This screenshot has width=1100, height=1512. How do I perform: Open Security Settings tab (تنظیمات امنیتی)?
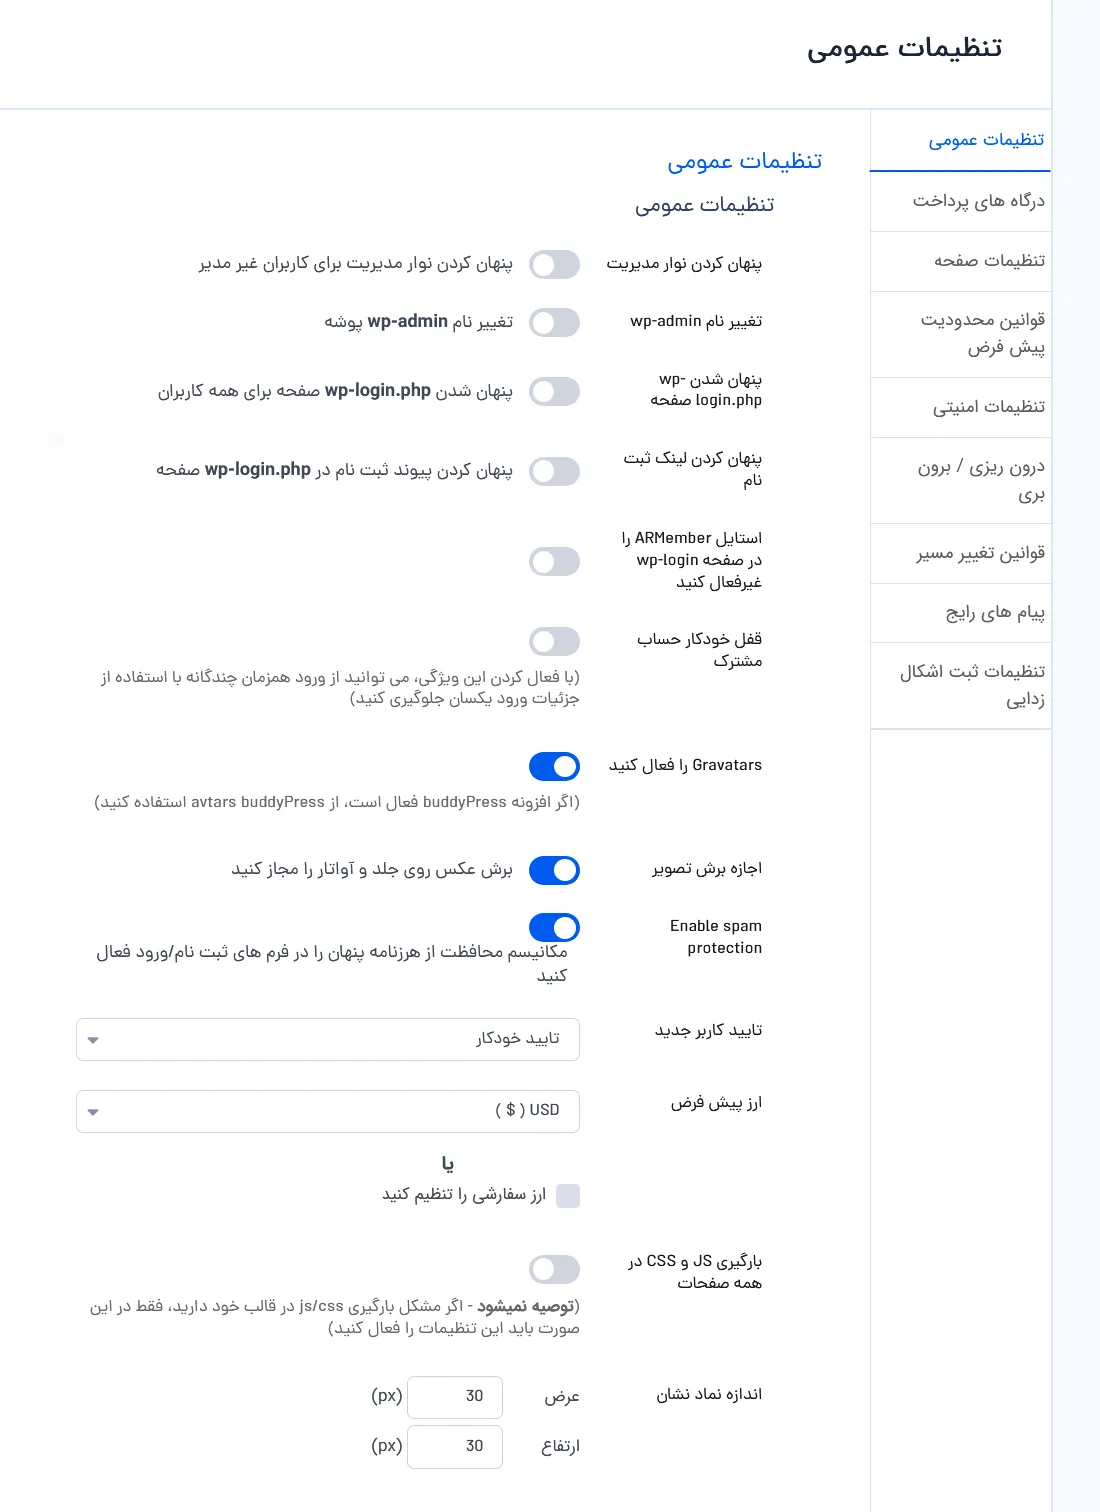tap(961, 408)
